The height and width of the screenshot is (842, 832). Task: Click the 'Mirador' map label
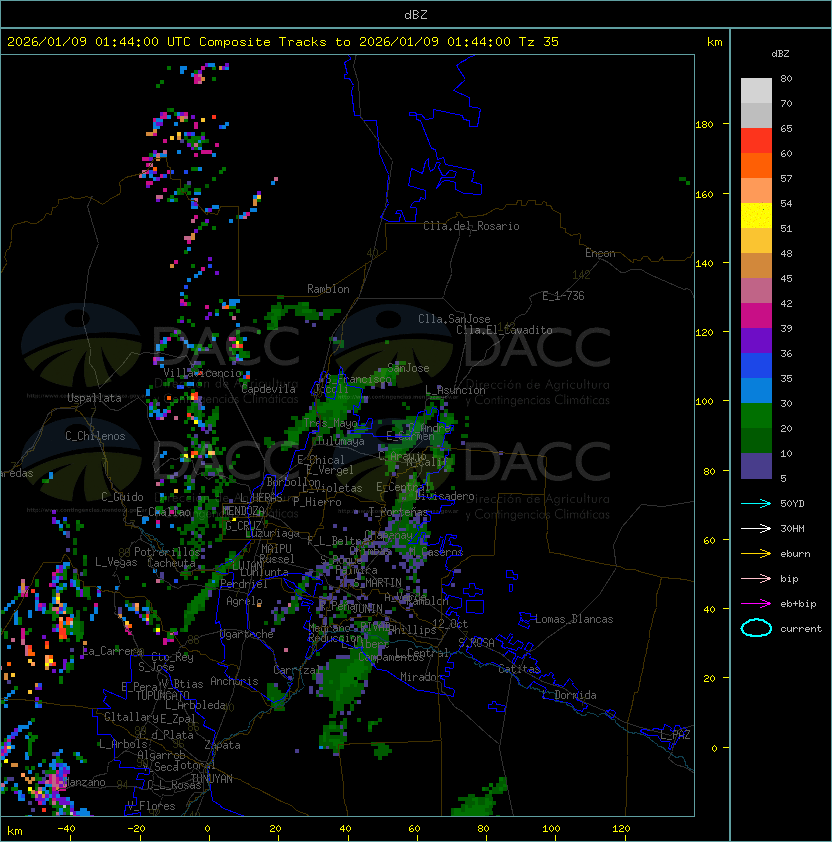point(422,677)
